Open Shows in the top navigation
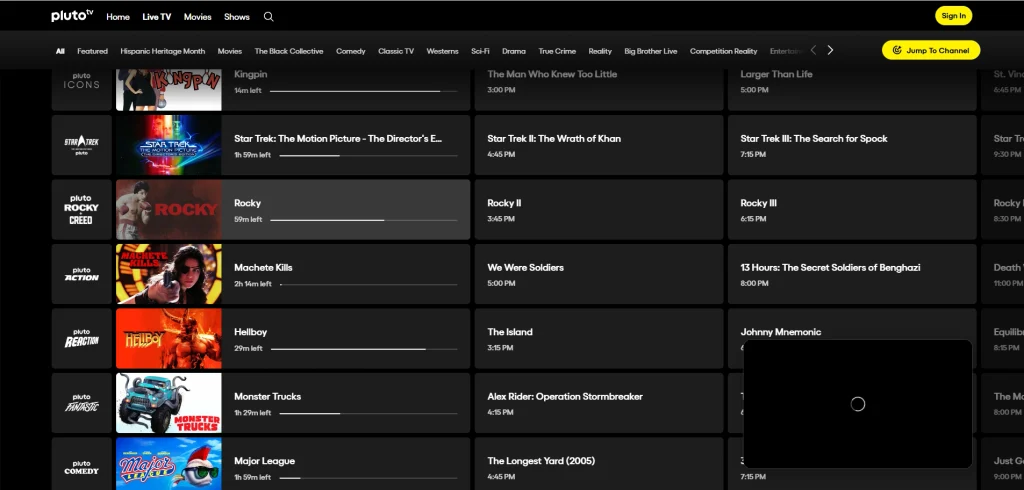This screenshot has height=490, width=1024. [x=236, y=17]
